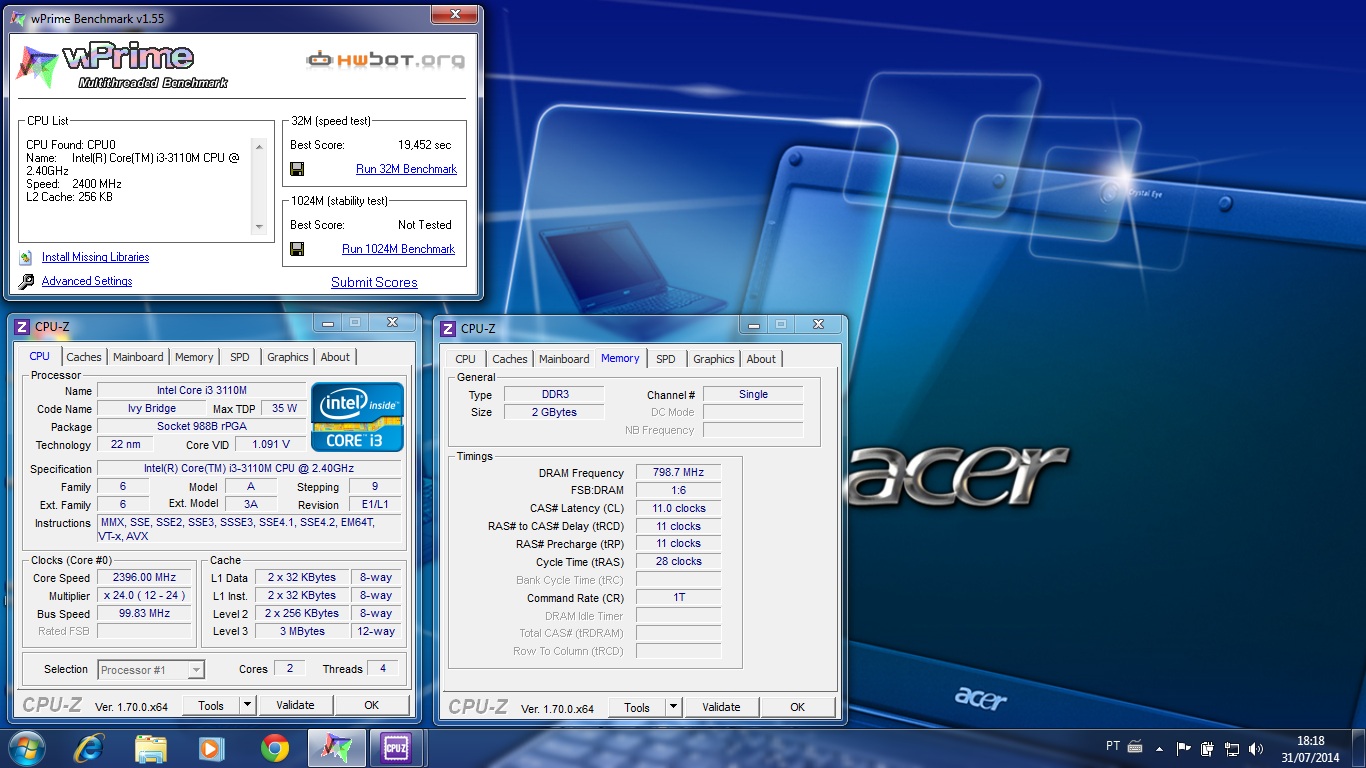Select SPD tab in right CPU-Z window

tap(666, 359)
